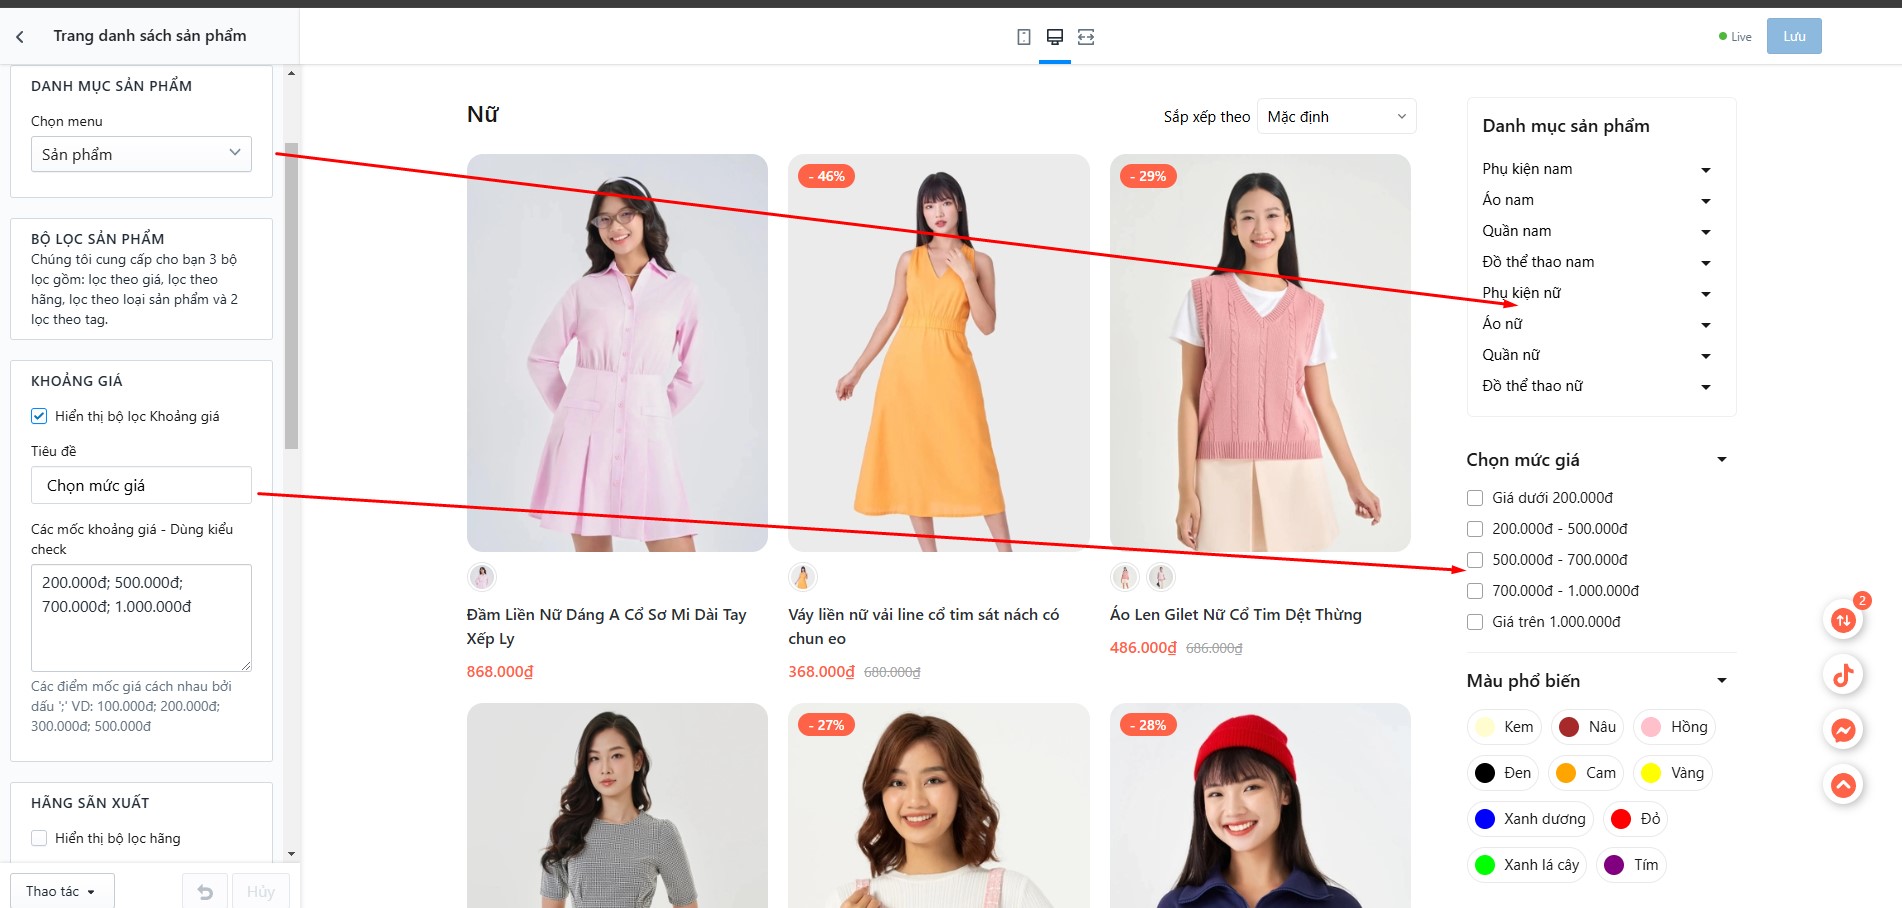The width and height of the screenshot is (1902, 908).
Task: Expand 'Quần nam' category arrow
Action: 1706,232
